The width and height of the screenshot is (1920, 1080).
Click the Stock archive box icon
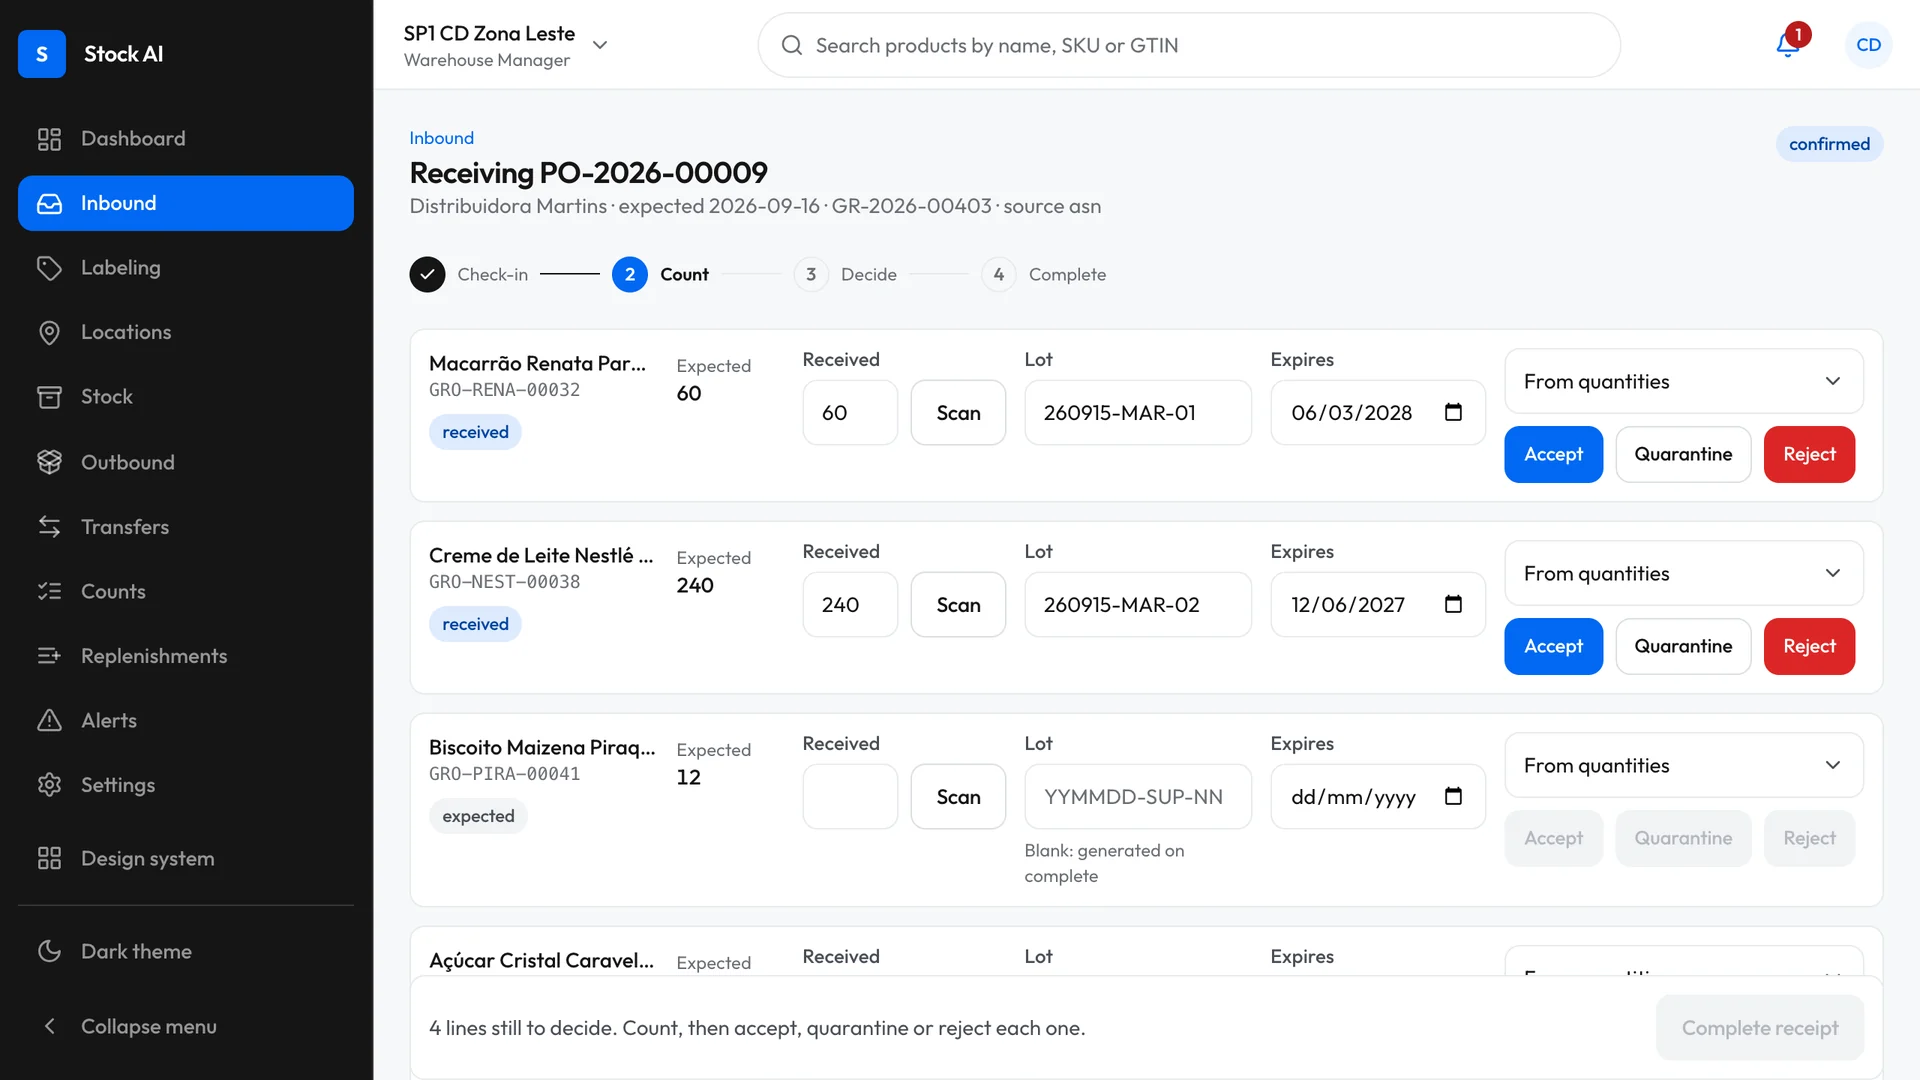coord(49,397)
